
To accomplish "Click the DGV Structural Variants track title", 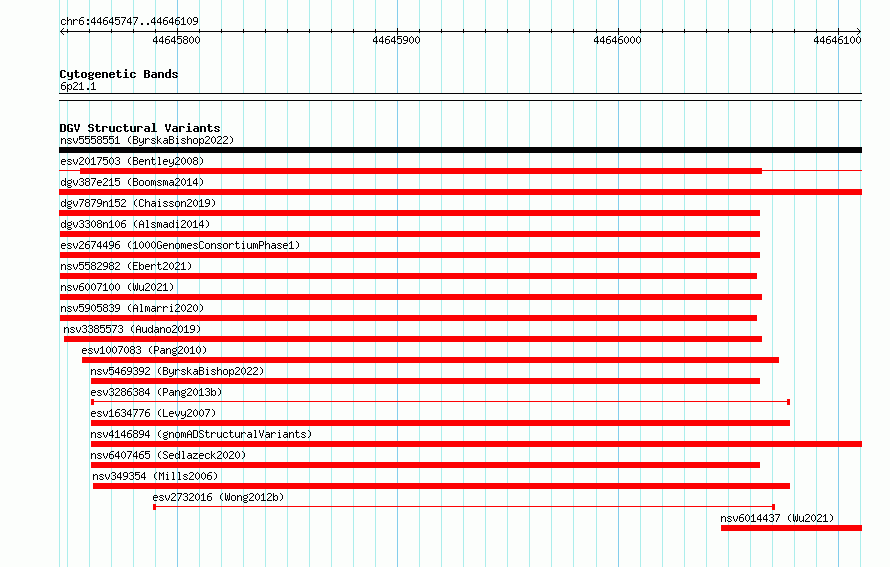I will click(140, 128).
